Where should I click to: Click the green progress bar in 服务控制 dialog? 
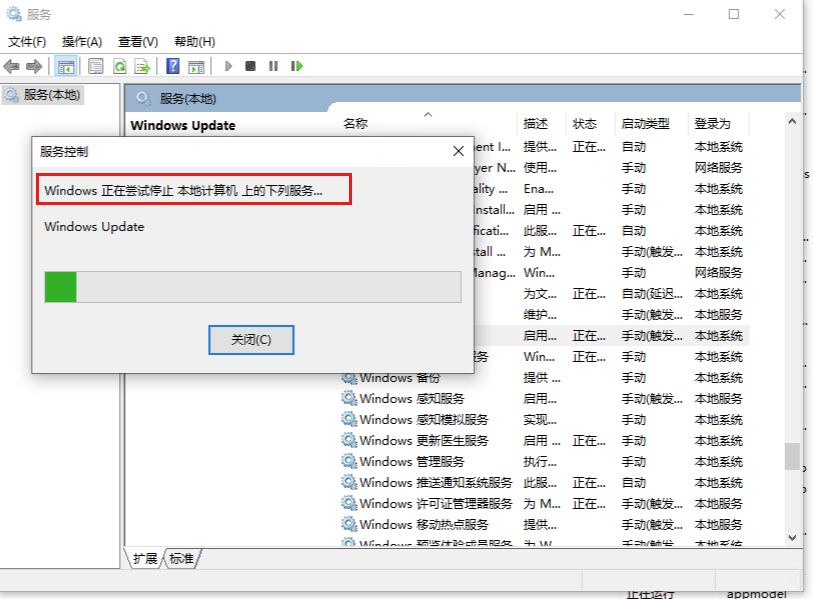tap(253, 287)
